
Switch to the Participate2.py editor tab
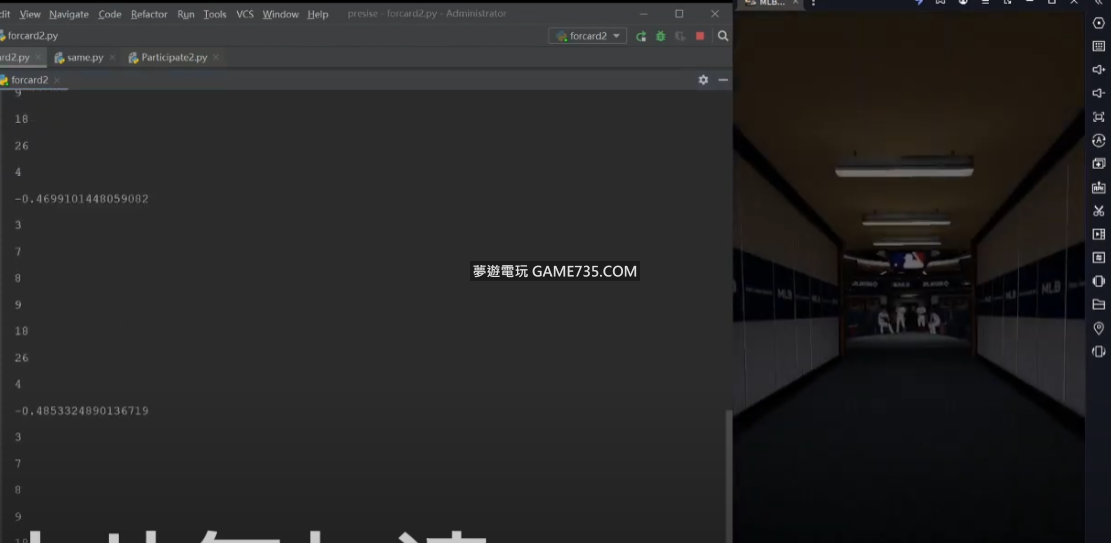[173, 57]
